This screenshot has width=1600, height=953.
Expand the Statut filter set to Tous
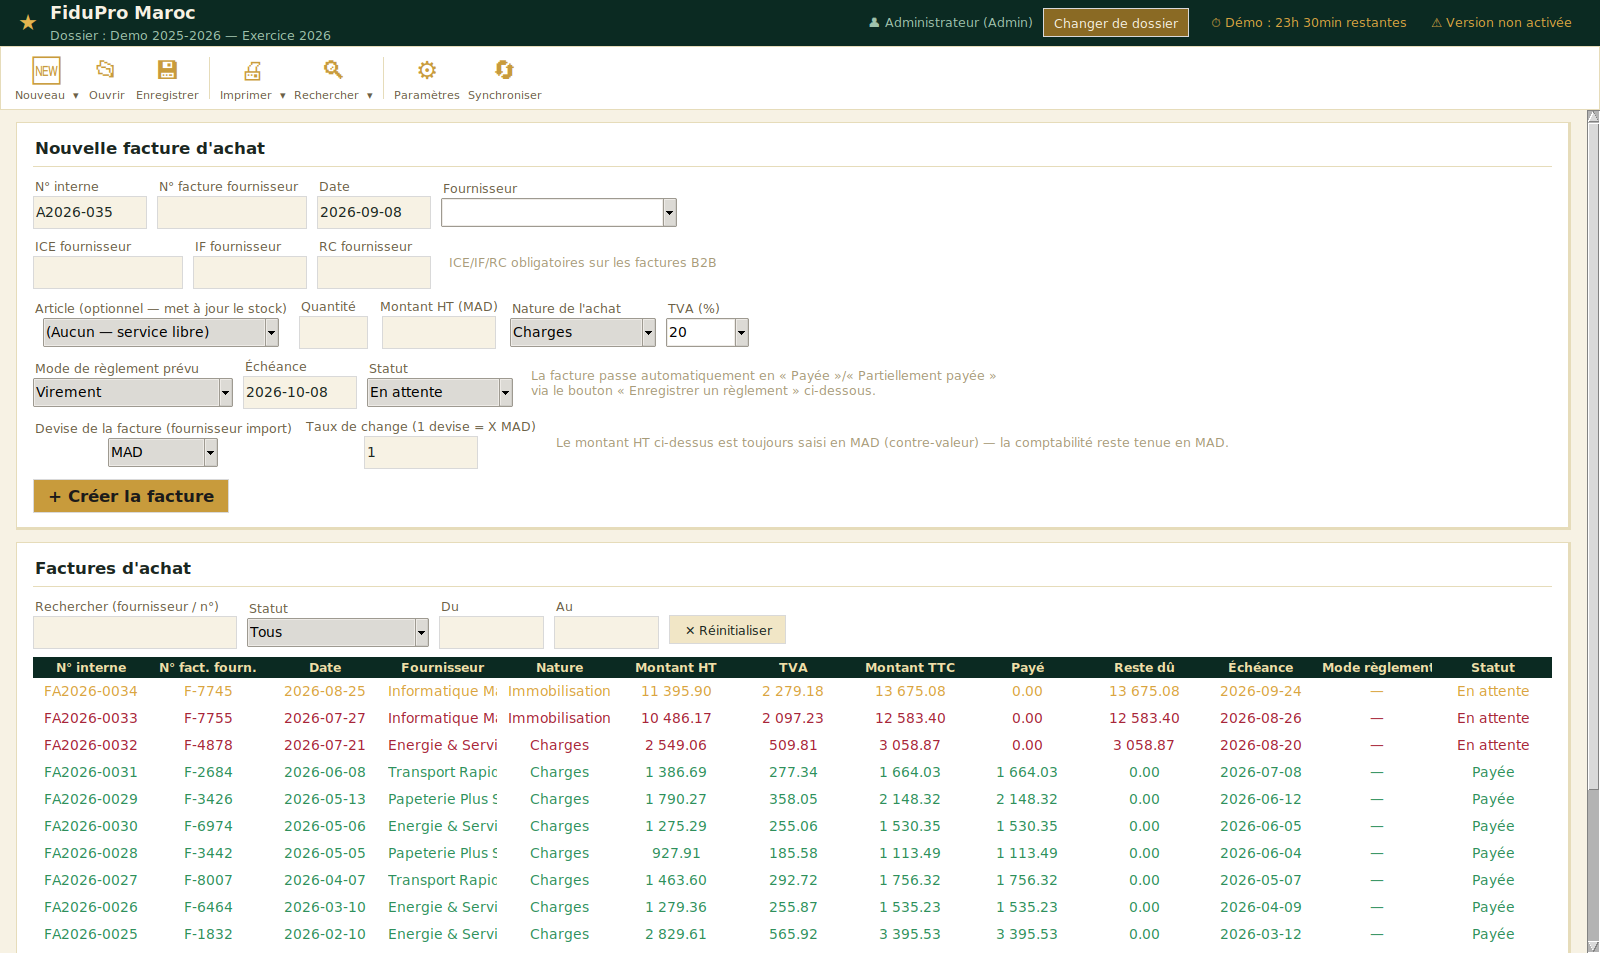click(338, 632)
